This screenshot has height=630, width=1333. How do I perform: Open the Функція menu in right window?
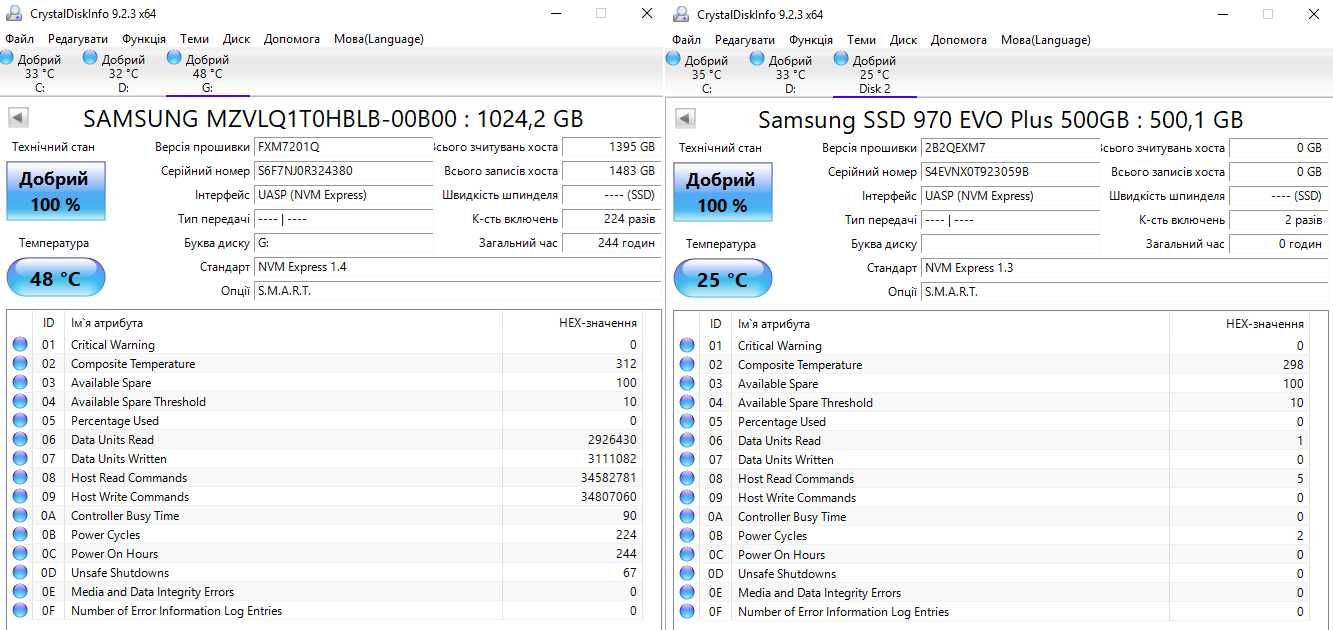[811, 40]
